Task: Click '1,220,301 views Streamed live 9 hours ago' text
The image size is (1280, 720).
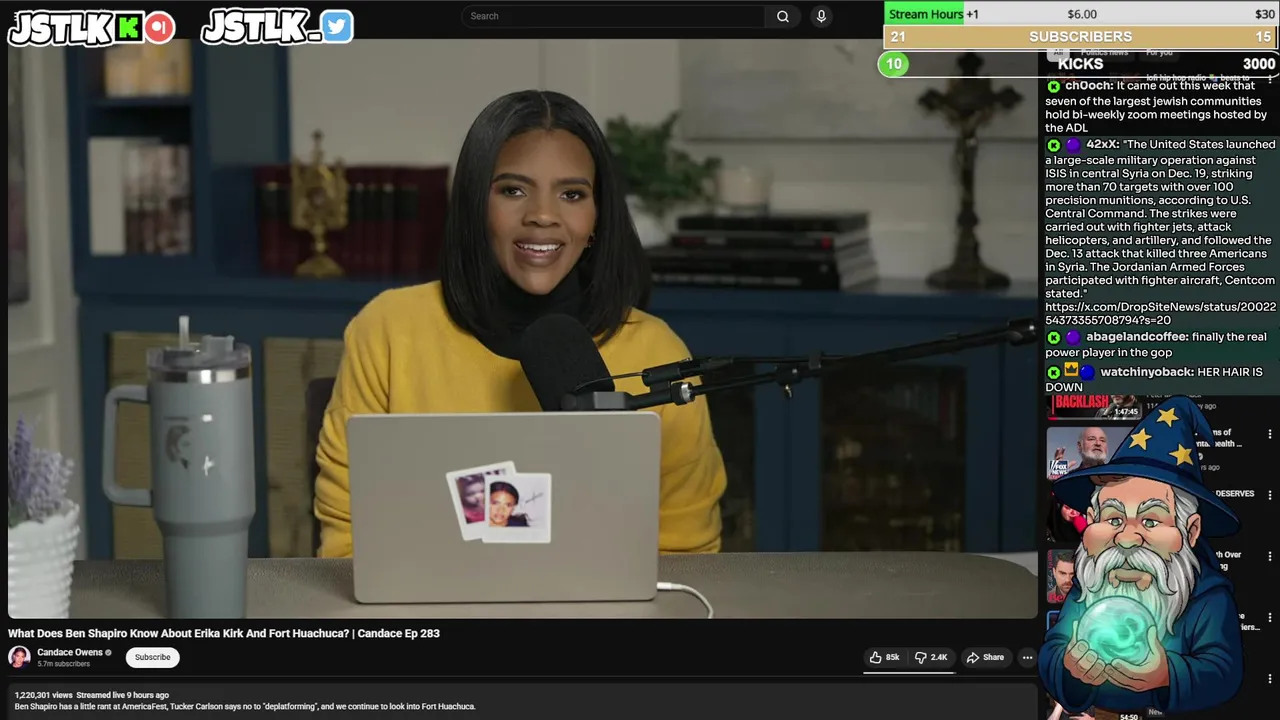Action: click(92, 695)
